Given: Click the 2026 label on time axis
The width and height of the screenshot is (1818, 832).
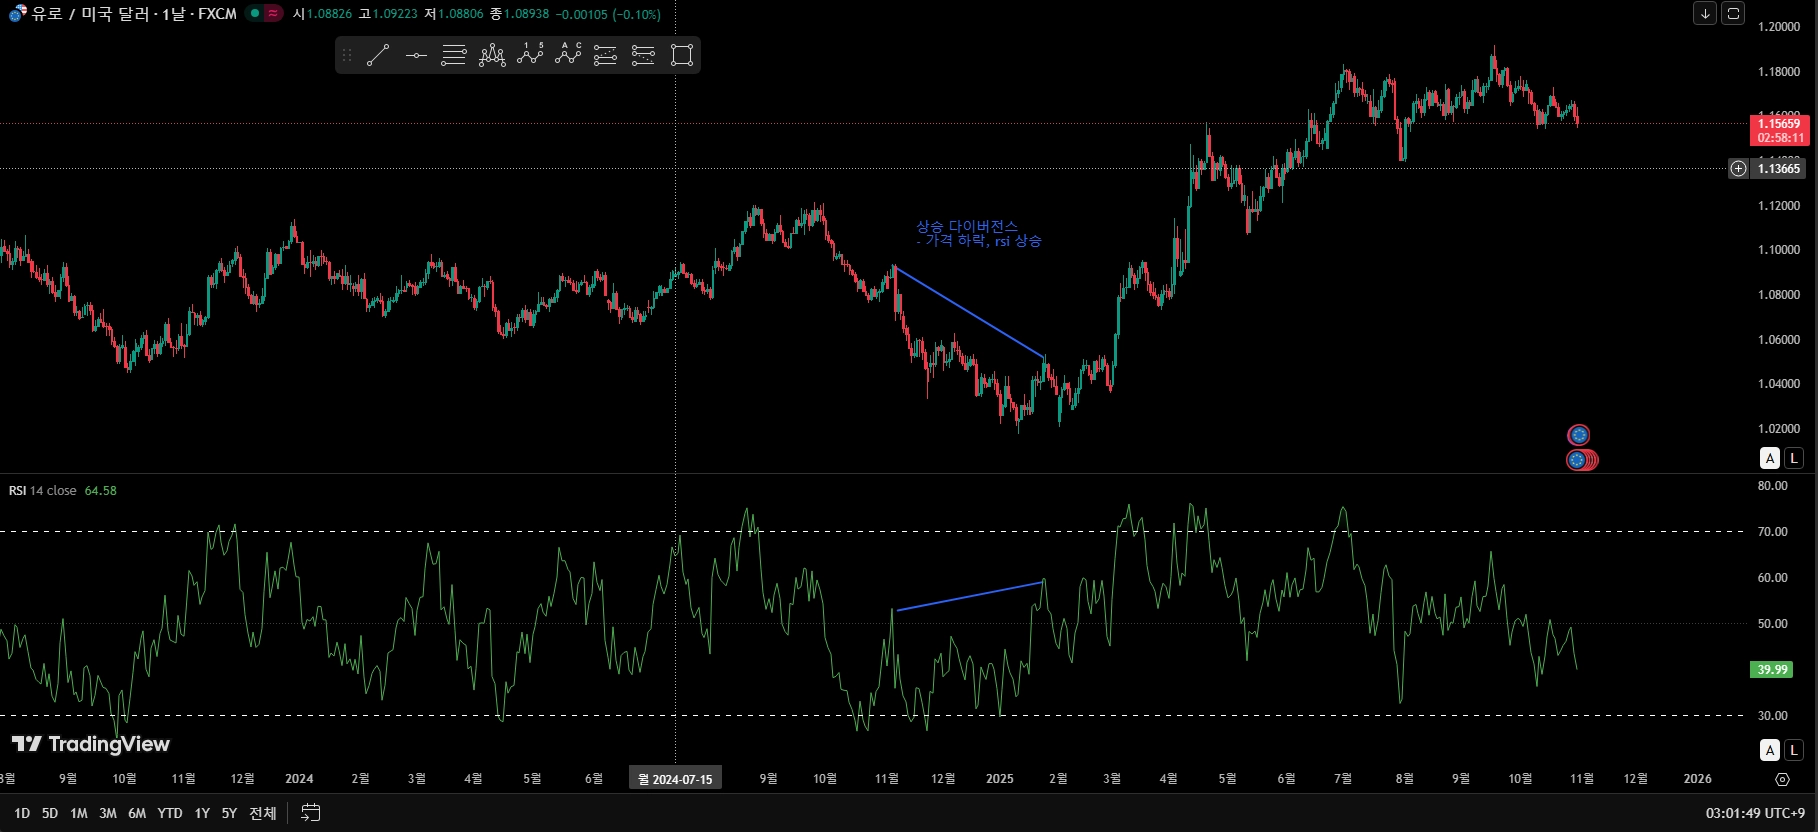Looking at the screenshot, I should (x=1697, y=779).
